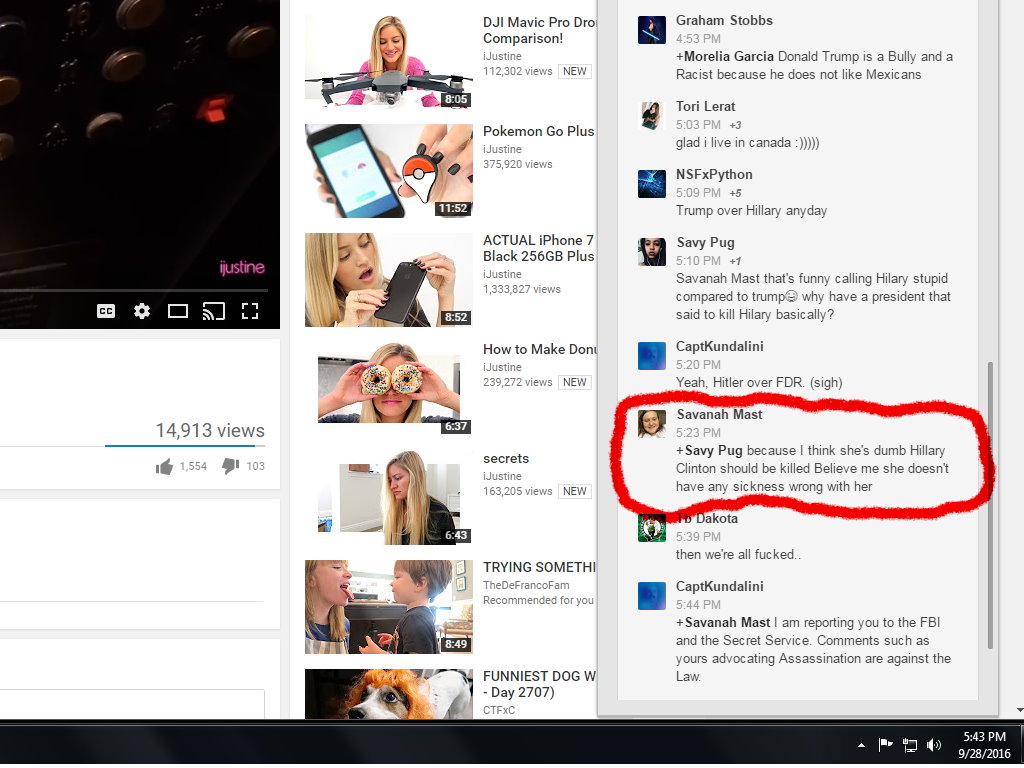Image resolution: width=1024 pixels, height=768 pixels.
Task: Enter full screen video mode
Action: click(x=250, y=311)
